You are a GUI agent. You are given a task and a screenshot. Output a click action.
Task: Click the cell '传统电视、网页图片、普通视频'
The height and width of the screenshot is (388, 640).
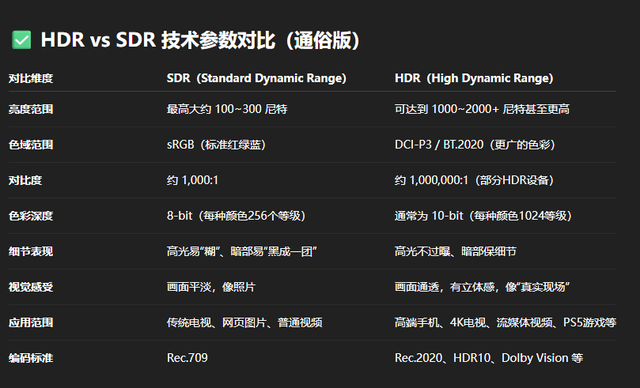click(244, 323)
